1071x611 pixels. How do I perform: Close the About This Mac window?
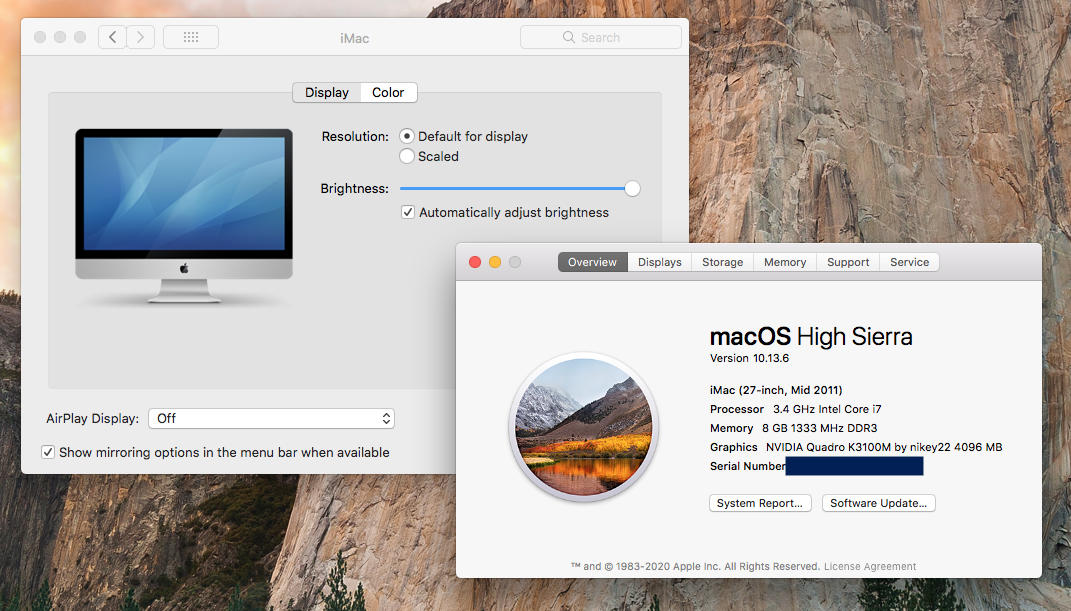(475, 262)
